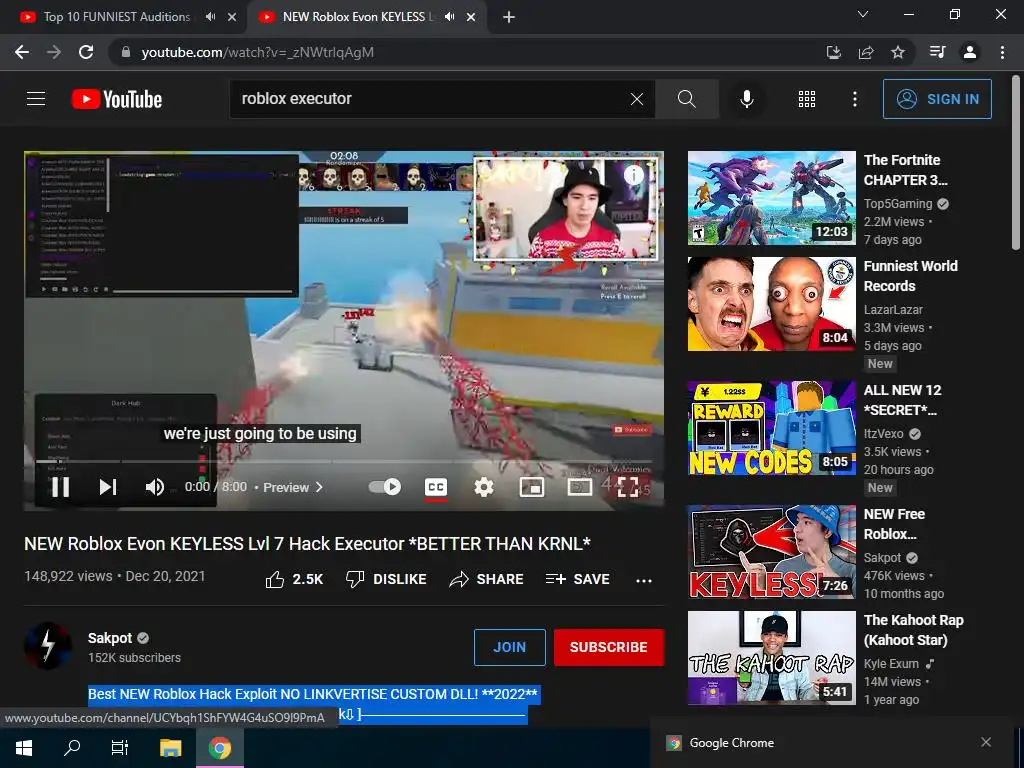Toggle autoplay switch in player
The image size is (1024, 768).
385,487
